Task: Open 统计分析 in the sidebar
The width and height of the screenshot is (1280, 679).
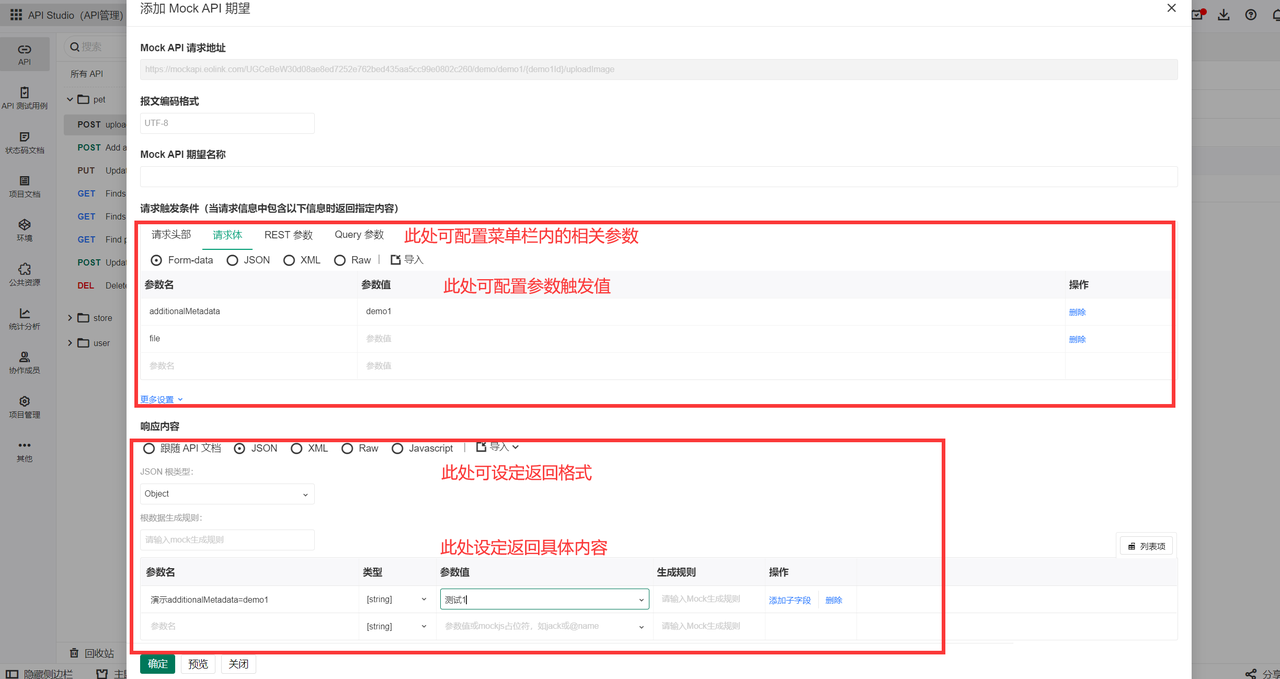Action: pos(25,318)
